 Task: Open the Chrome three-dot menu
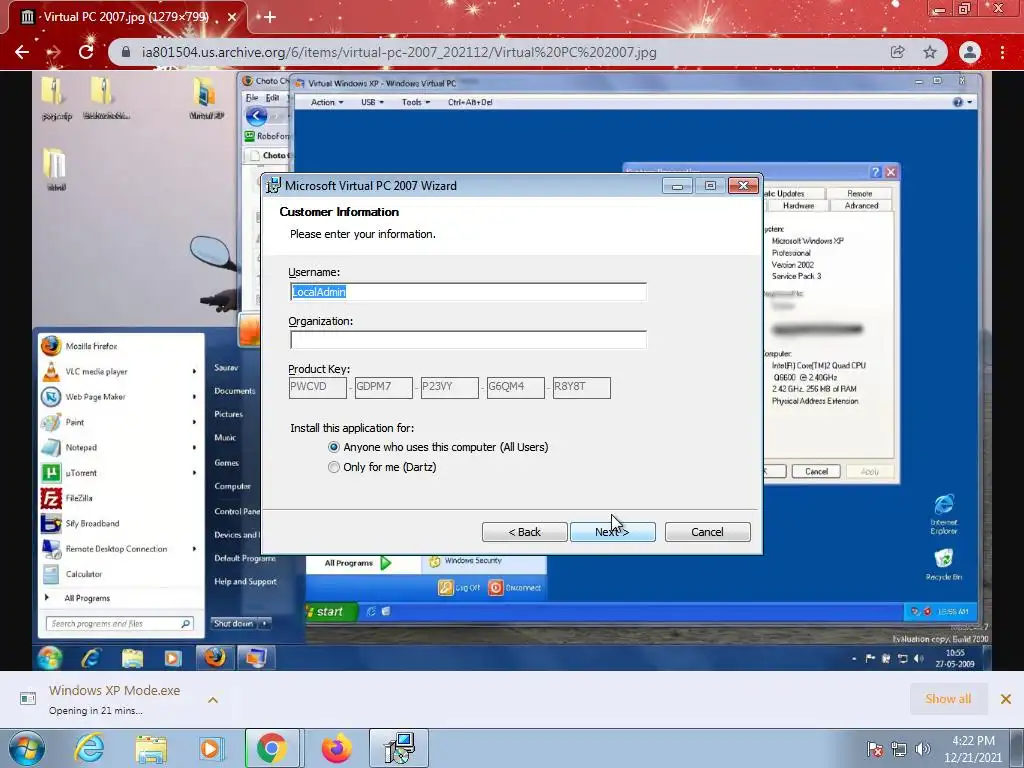pyautogui.click(x=1002, y=52)
